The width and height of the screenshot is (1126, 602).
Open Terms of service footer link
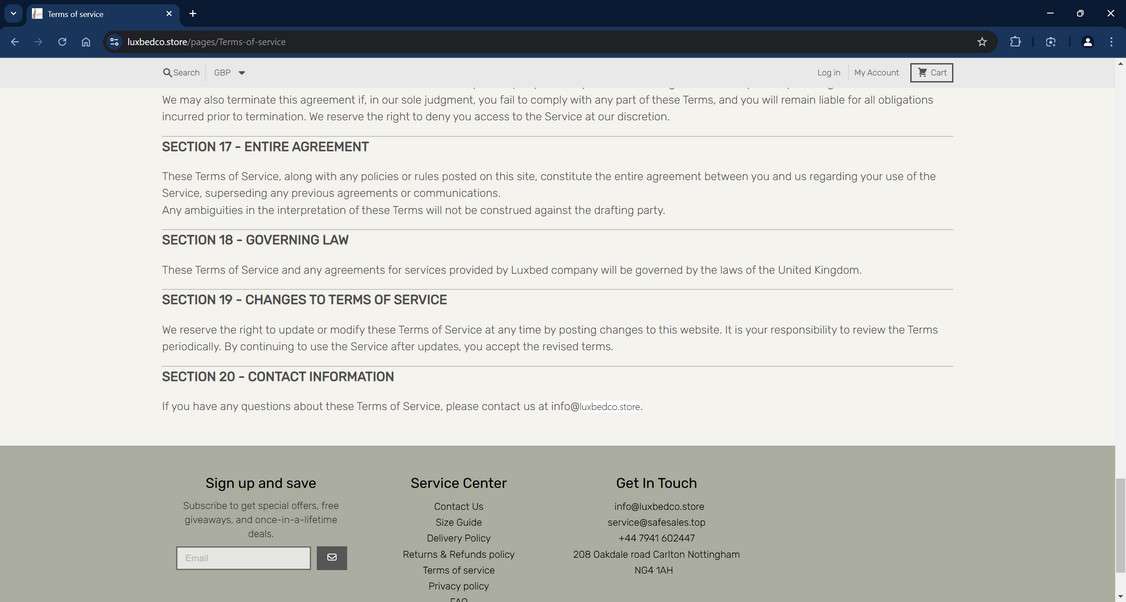458,570
